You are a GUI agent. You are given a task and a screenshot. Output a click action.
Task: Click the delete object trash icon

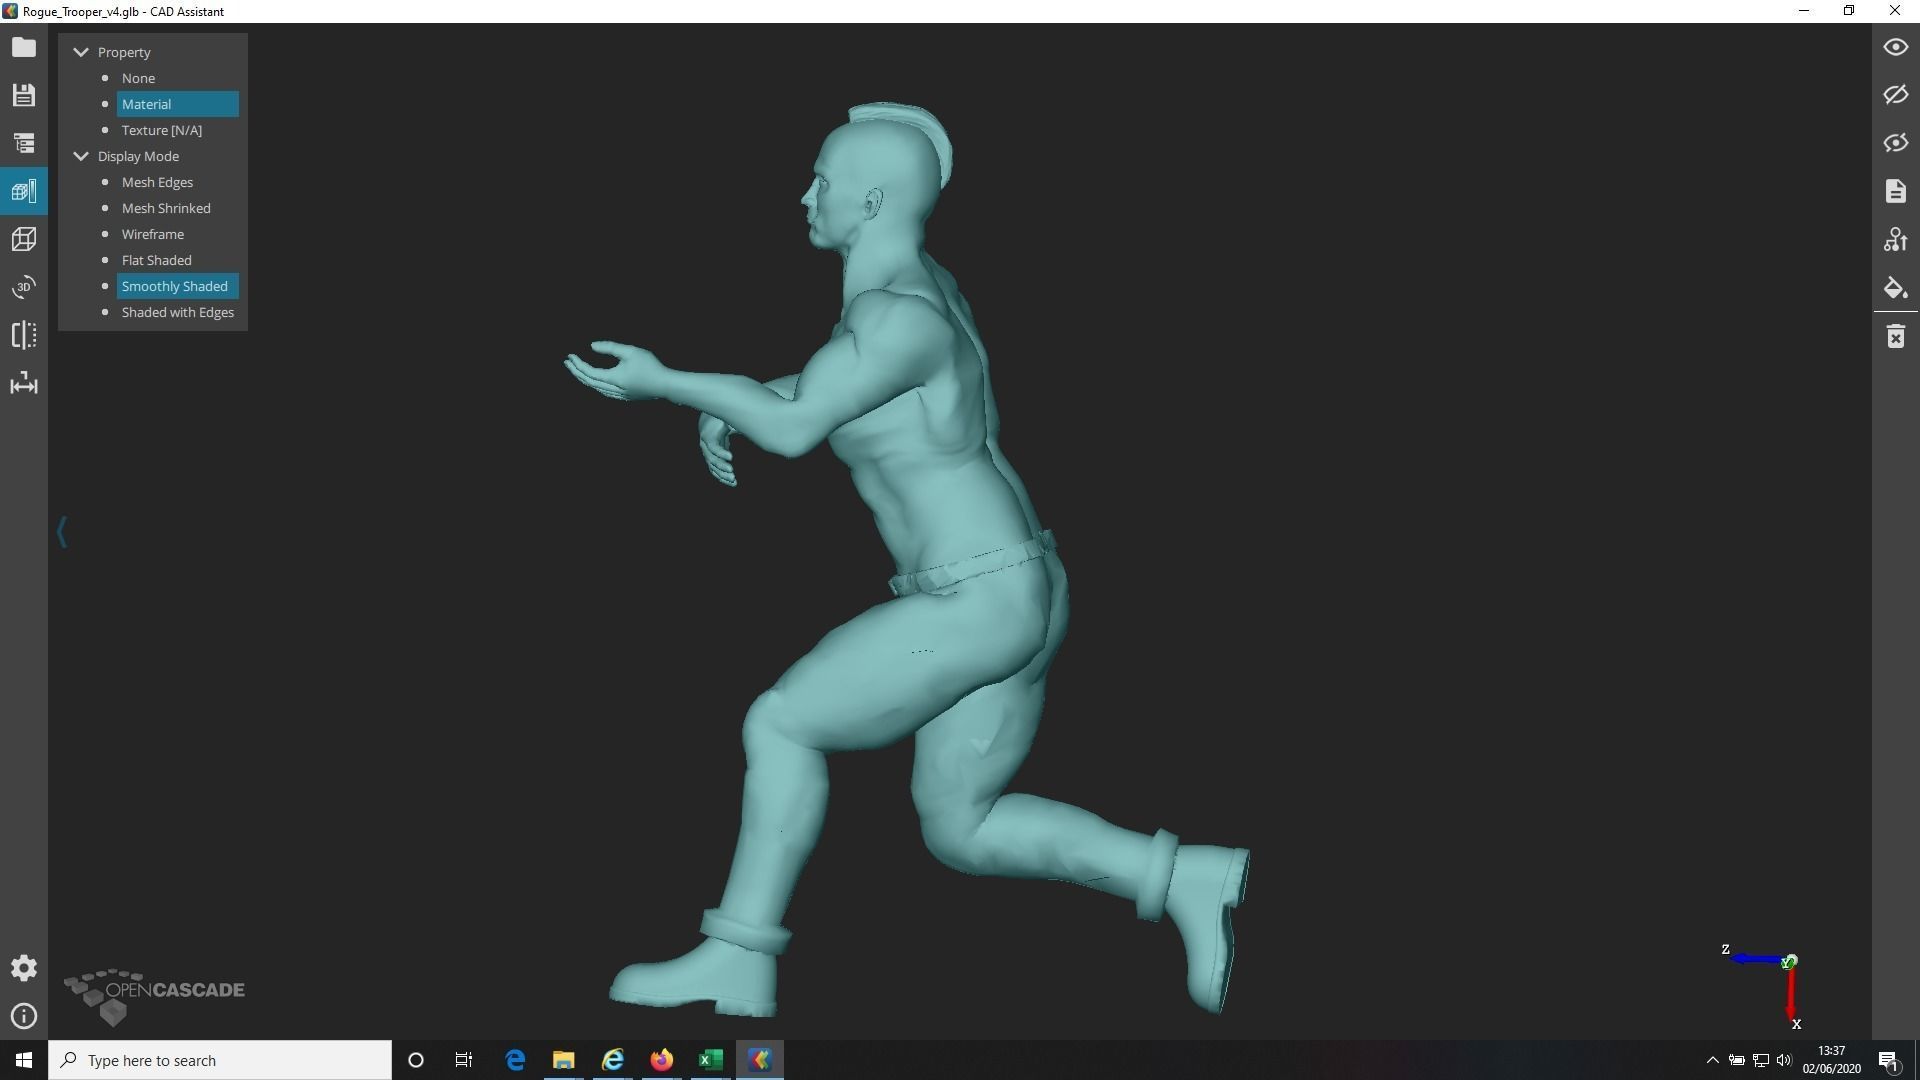coord(1895,337)
